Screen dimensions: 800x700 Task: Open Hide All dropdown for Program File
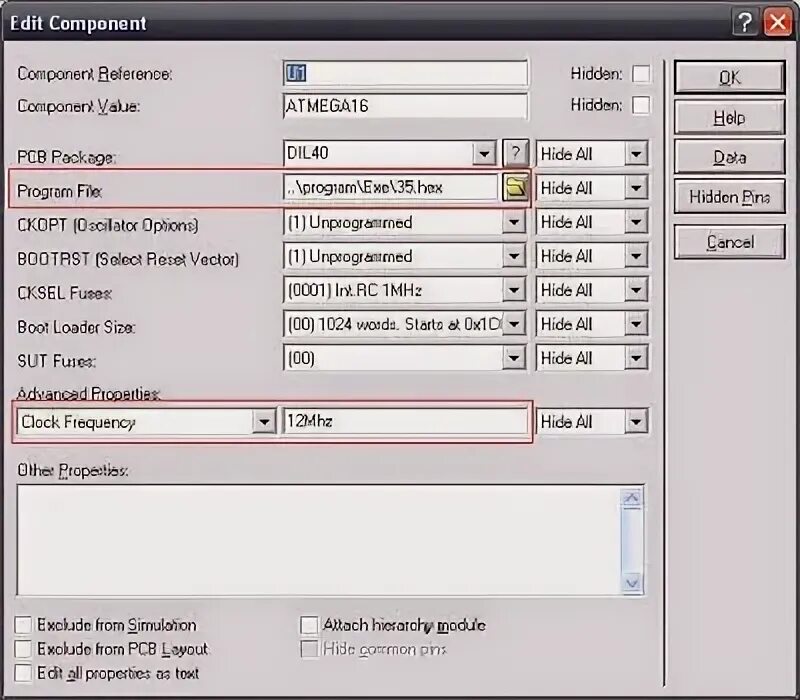636,188
